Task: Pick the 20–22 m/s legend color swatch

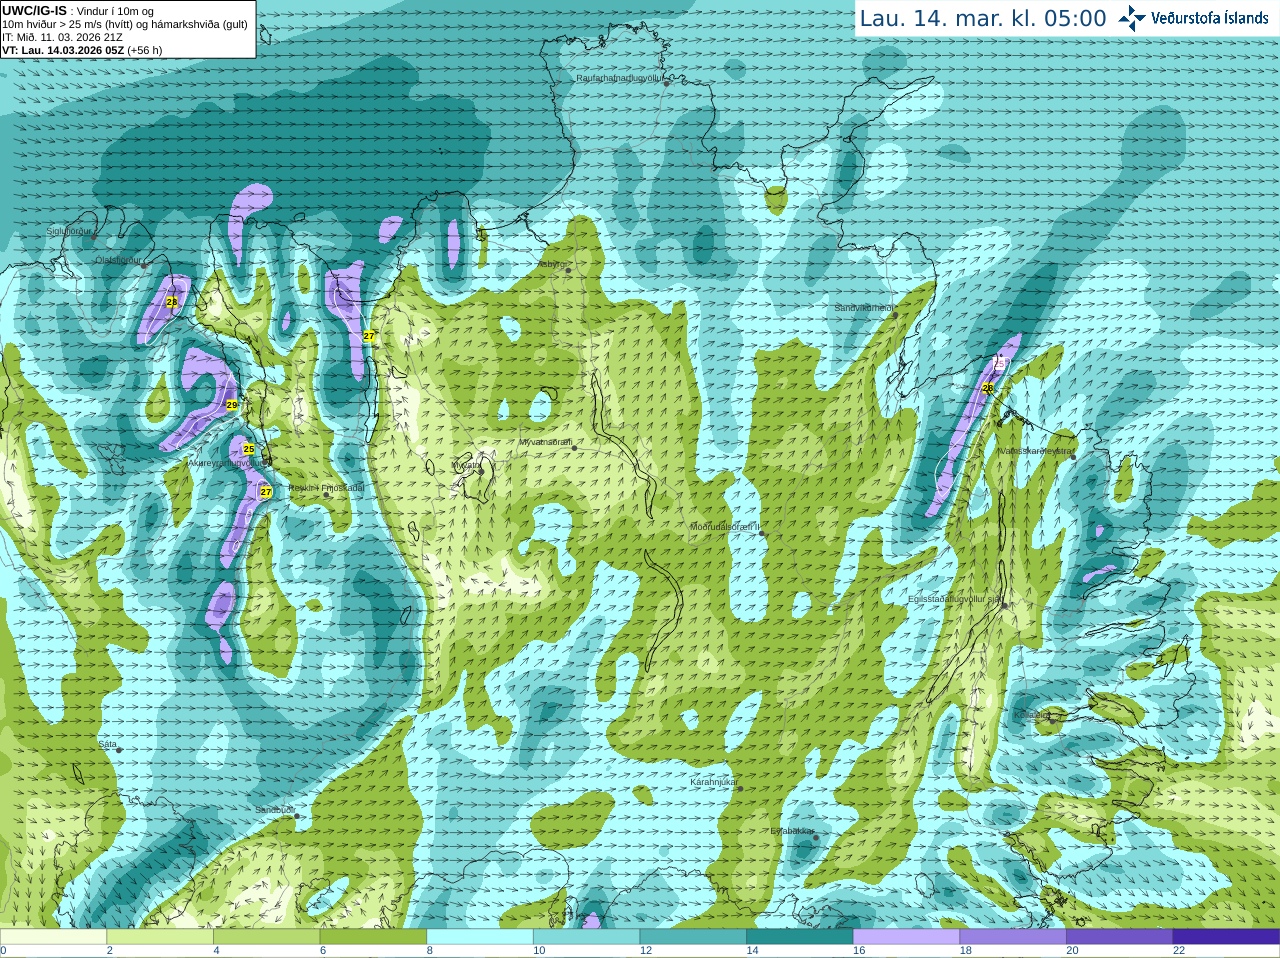Action: tap(1120, 937)
